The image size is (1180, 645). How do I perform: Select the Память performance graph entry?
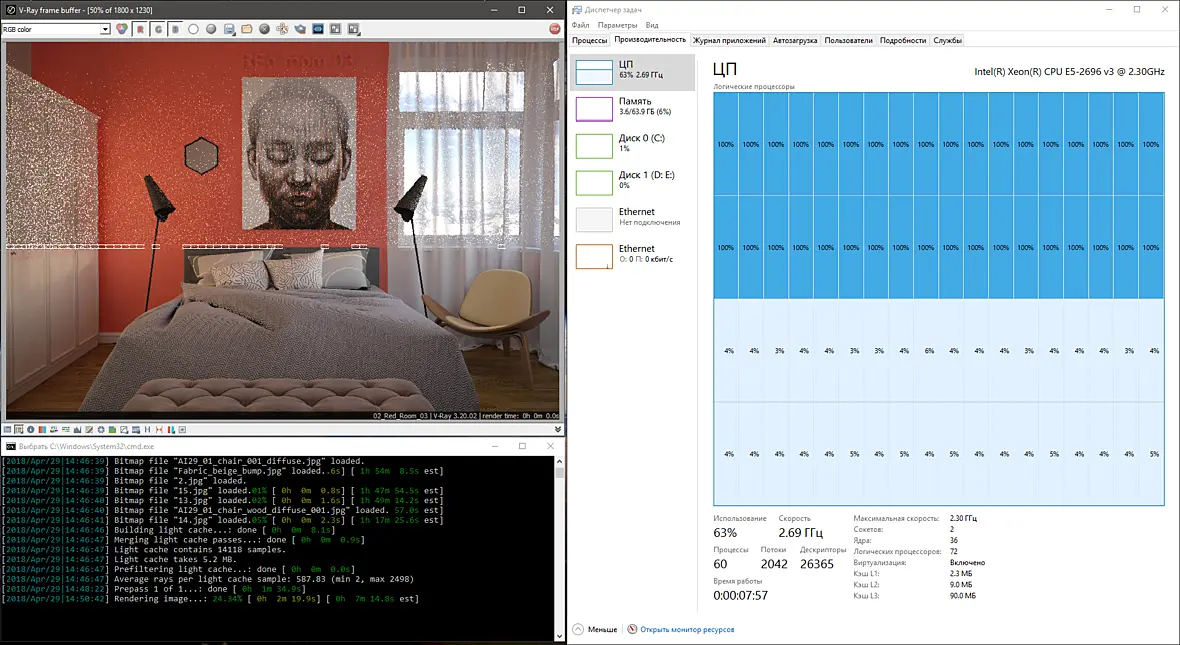coord(632,108)
